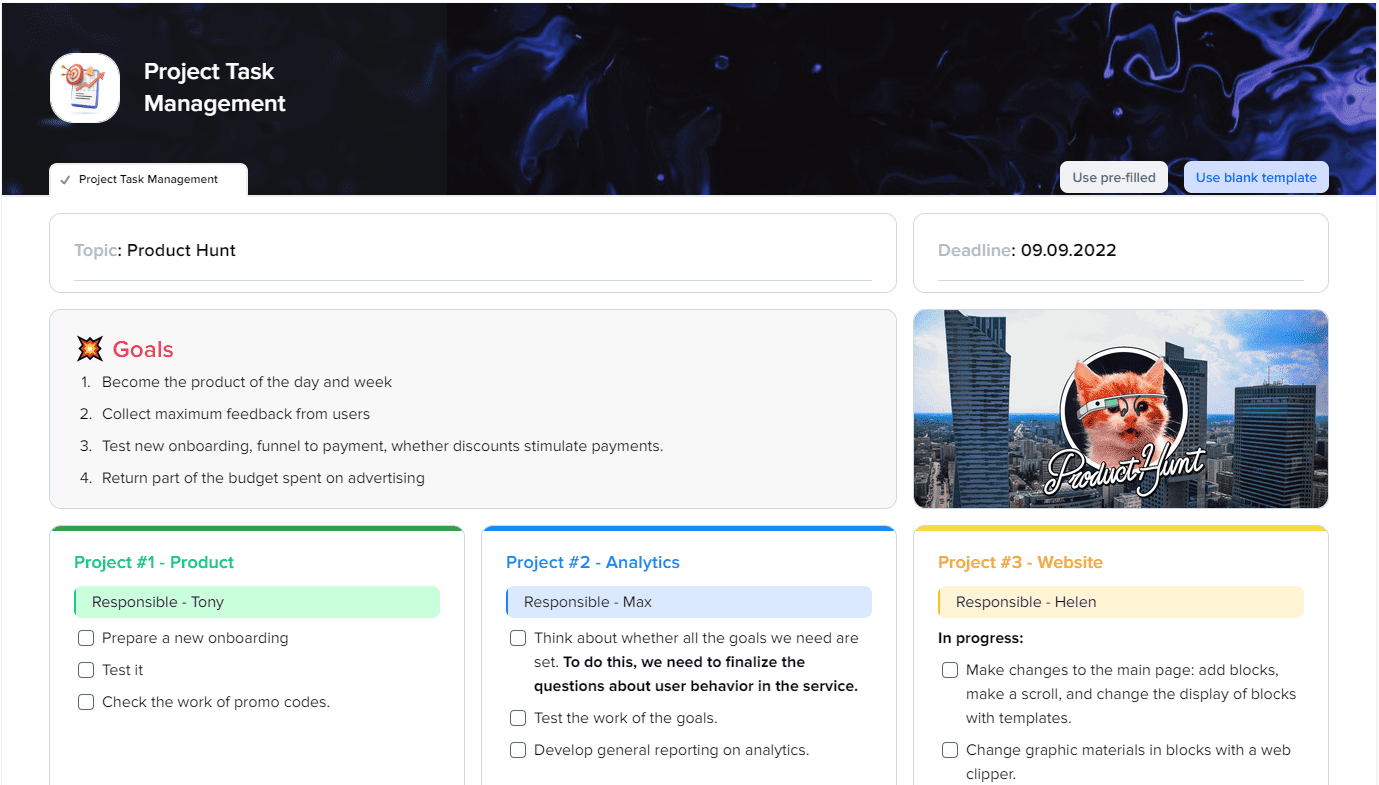Tick the 'Think about whether all the goals' checkbox
Screen dimensions: 1379x785
[518, 638]
